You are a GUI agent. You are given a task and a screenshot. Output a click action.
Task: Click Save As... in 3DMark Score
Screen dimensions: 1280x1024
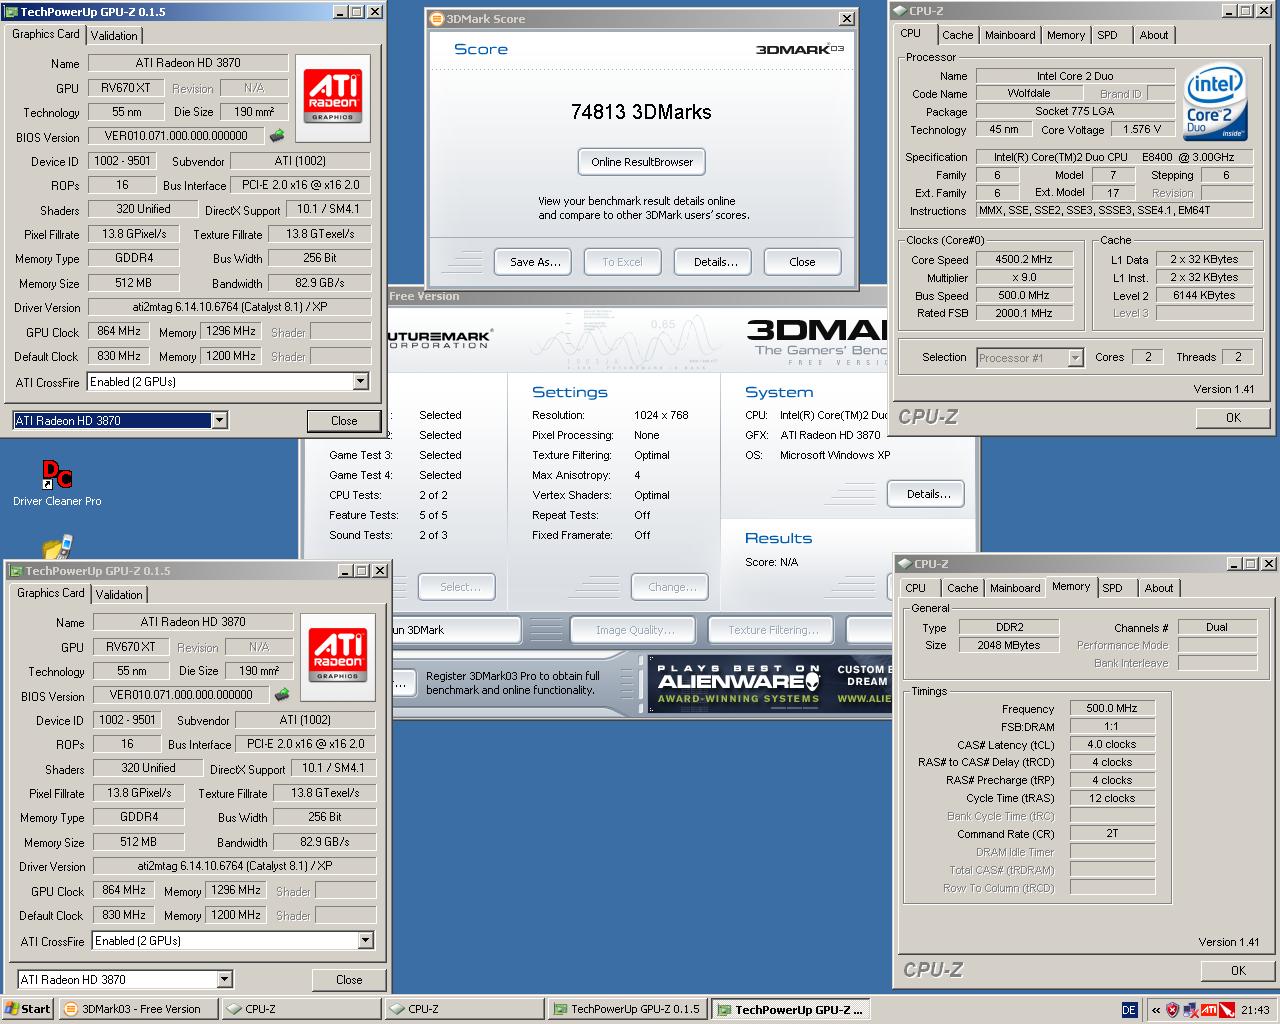[535, 262]
